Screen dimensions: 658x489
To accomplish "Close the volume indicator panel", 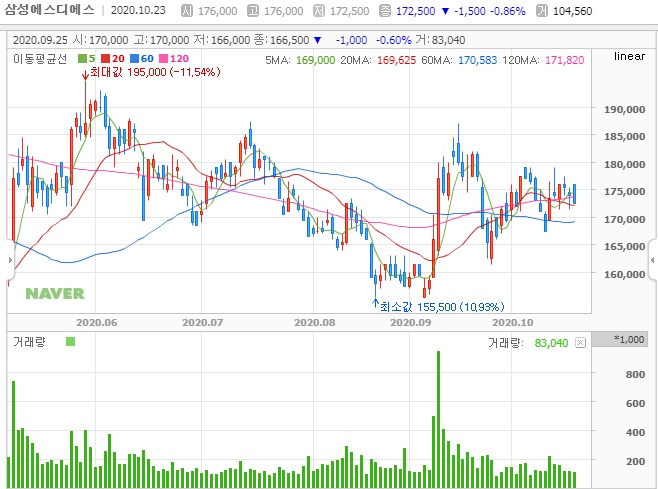I will click(580, 343).
